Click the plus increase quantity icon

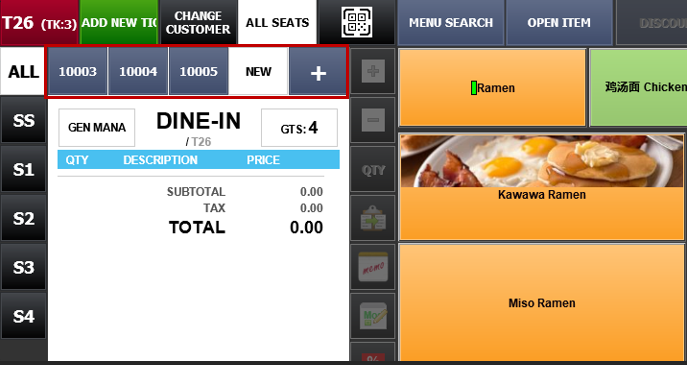tap(373, 71)
